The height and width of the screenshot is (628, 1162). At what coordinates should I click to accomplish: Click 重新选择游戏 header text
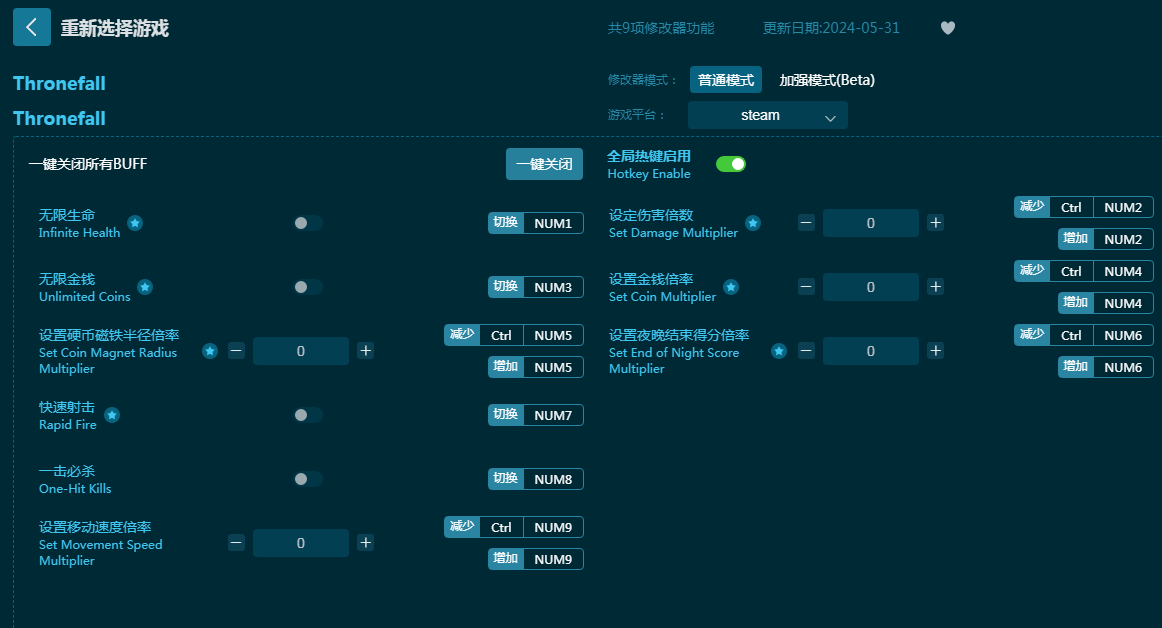tap(115, 28)
